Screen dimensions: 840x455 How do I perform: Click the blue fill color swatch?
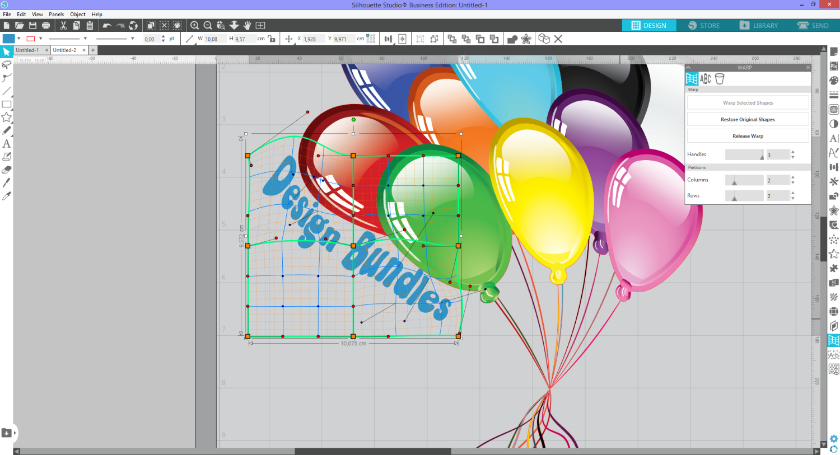9,39
